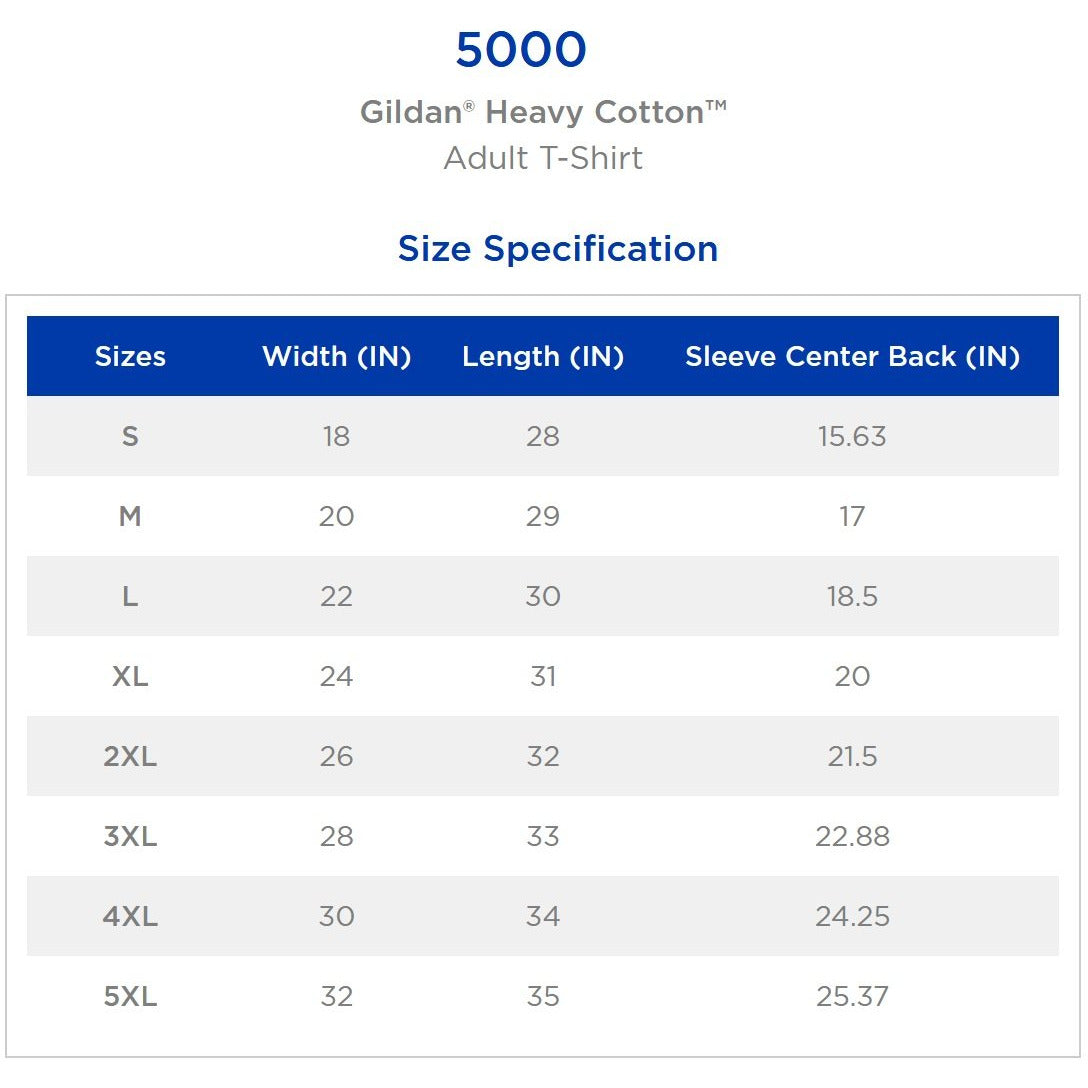The image size is (1088, 1088).
Task: Click the "Size Specification" heading
Action: pos(557,248)
